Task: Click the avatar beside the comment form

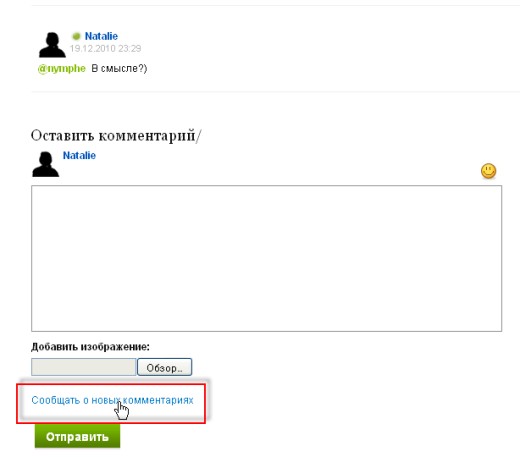Action: [x=45, y=164]
